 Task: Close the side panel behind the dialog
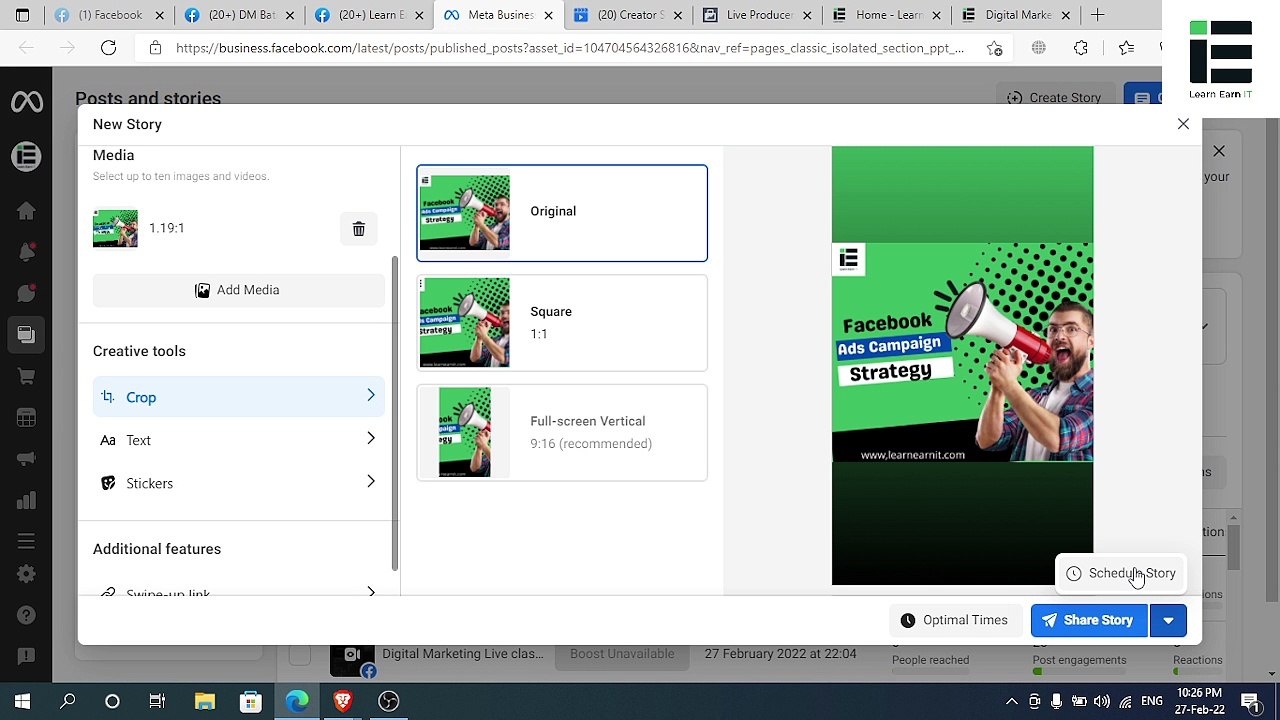(1219, 151)
